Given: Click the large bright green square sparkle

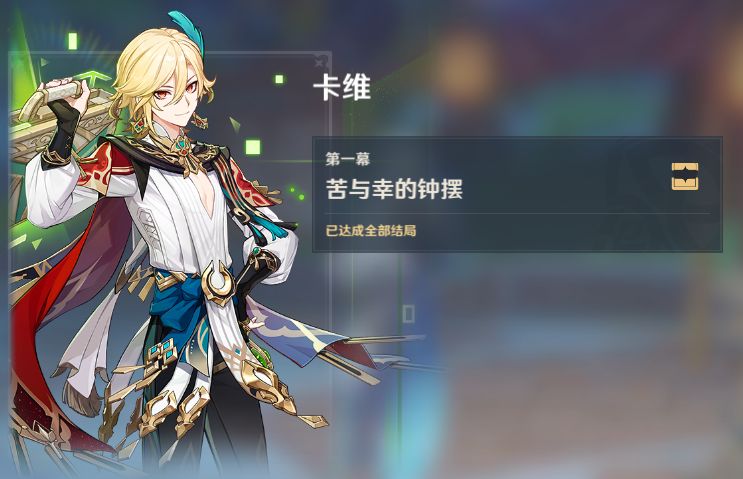Looking at the screenshot, I should point(253,147).
